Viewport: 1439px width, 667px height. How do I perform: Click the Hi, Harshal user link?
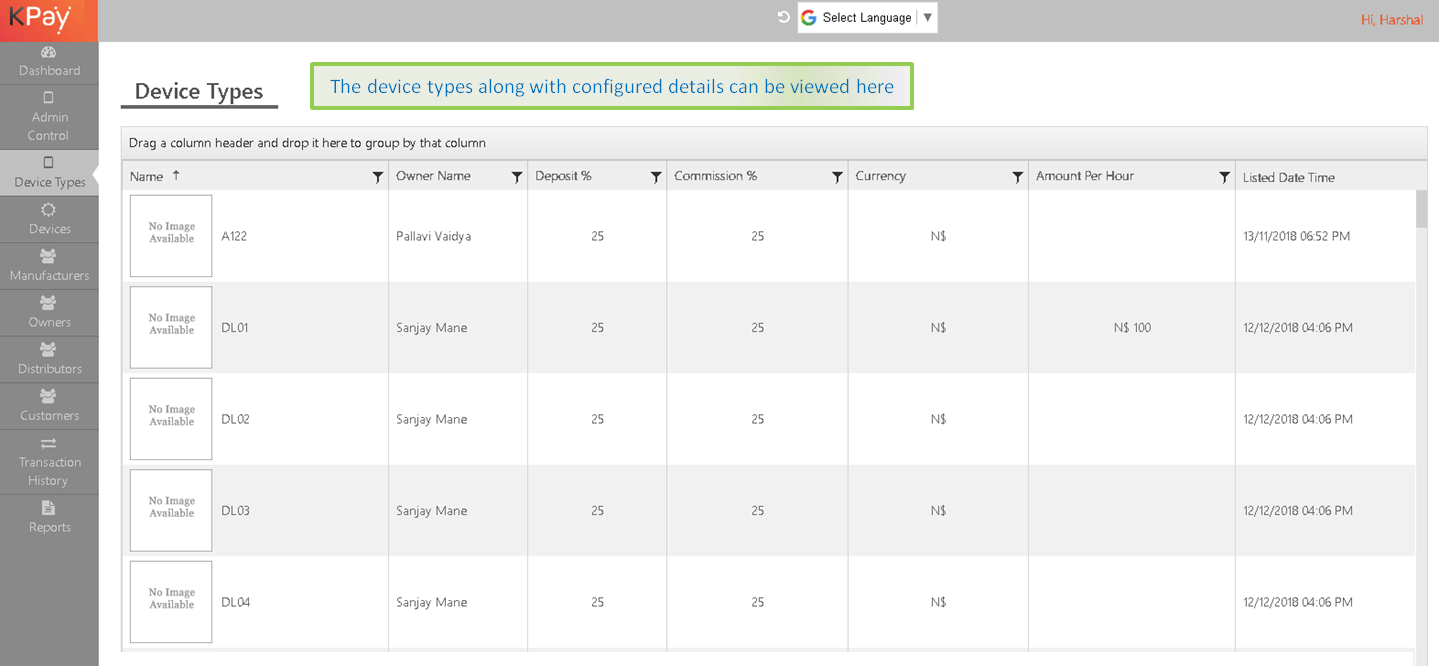[x=1391, y=20]
